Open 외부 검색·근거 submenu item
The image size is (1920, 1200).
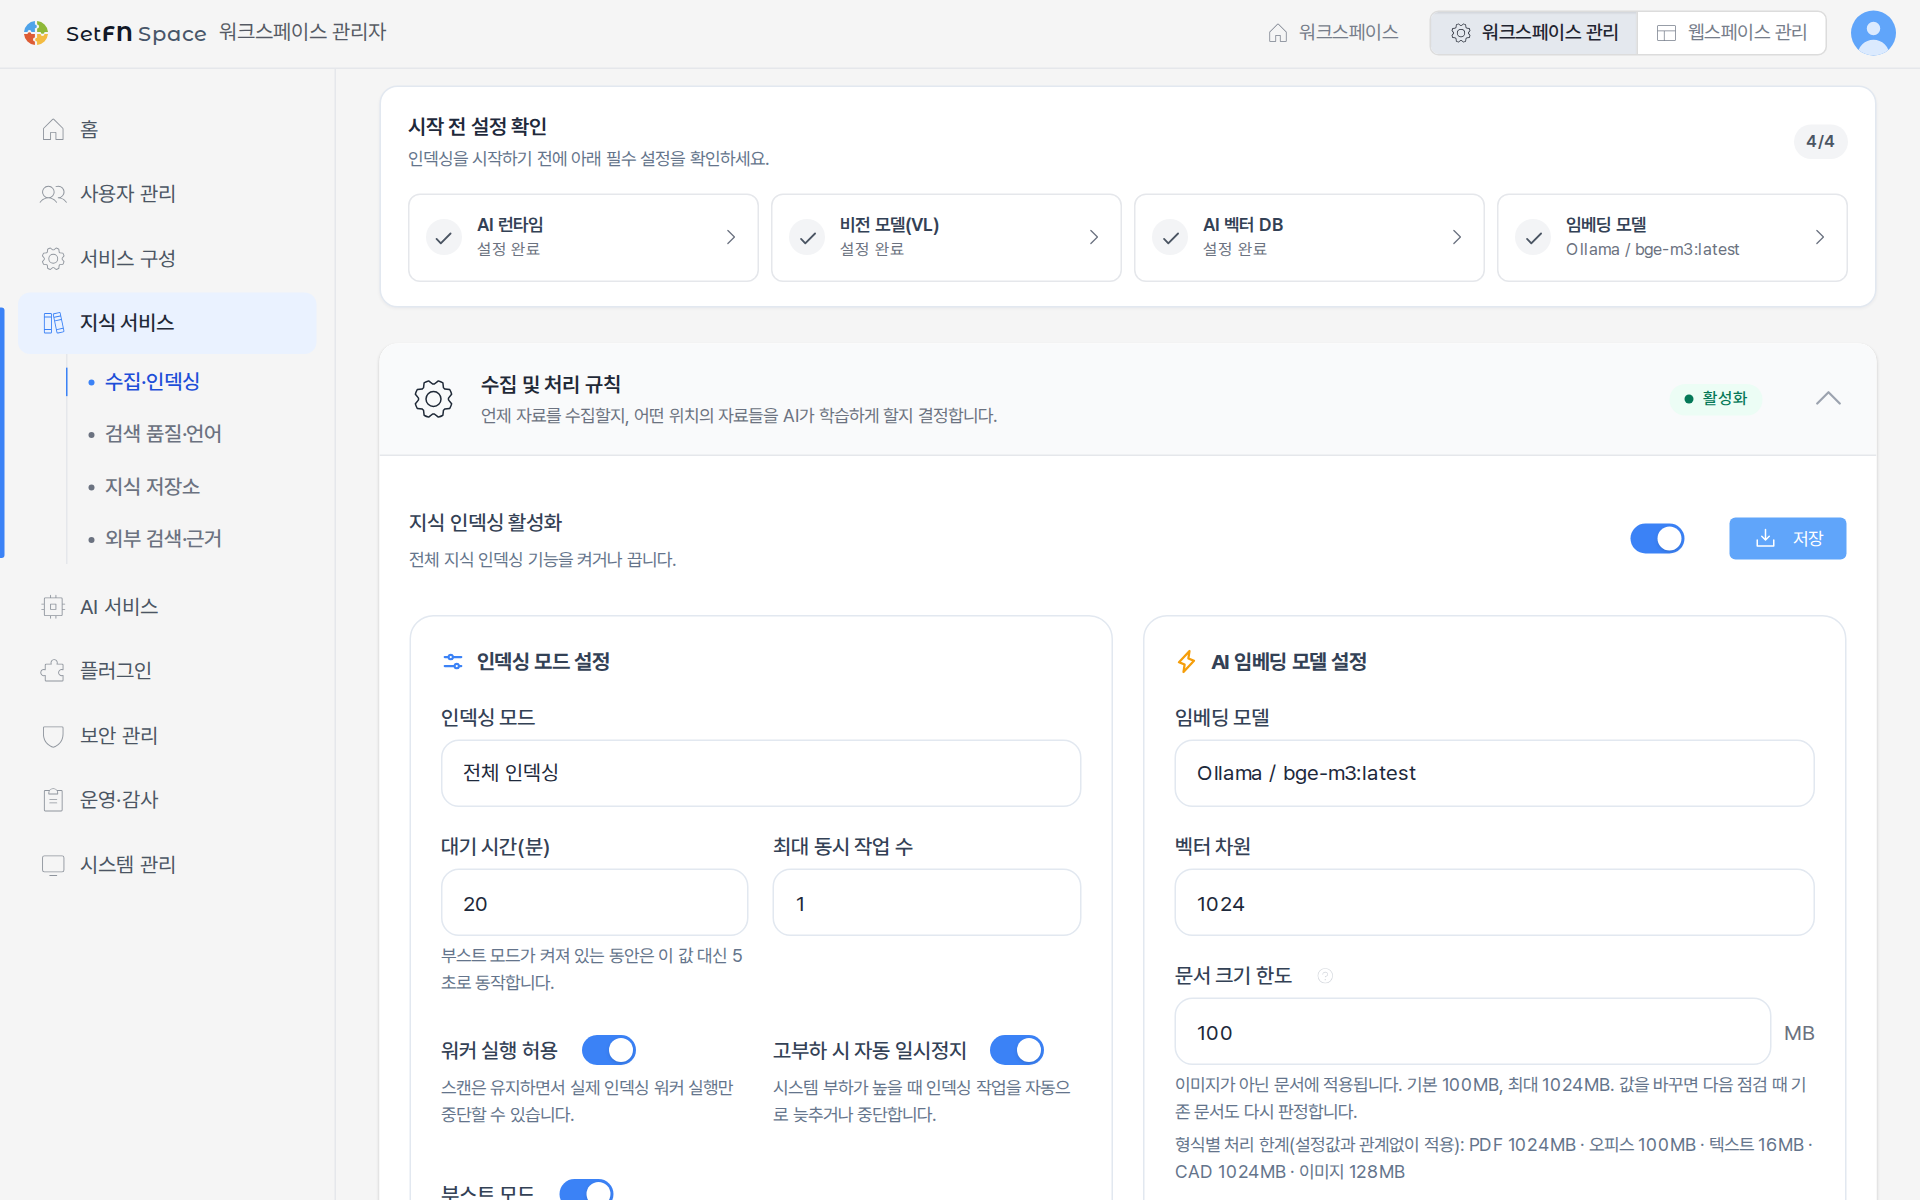[x=163, y=539]
